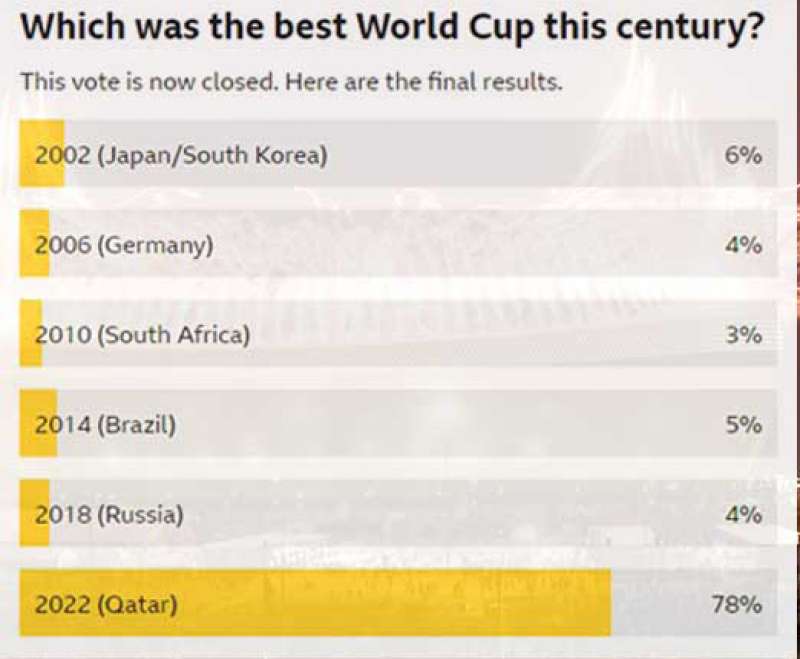Click the 2010 (South Africa) option
The width and height of the screenshot is (800, 659).
pyautogui.click(x=398, y=334)
